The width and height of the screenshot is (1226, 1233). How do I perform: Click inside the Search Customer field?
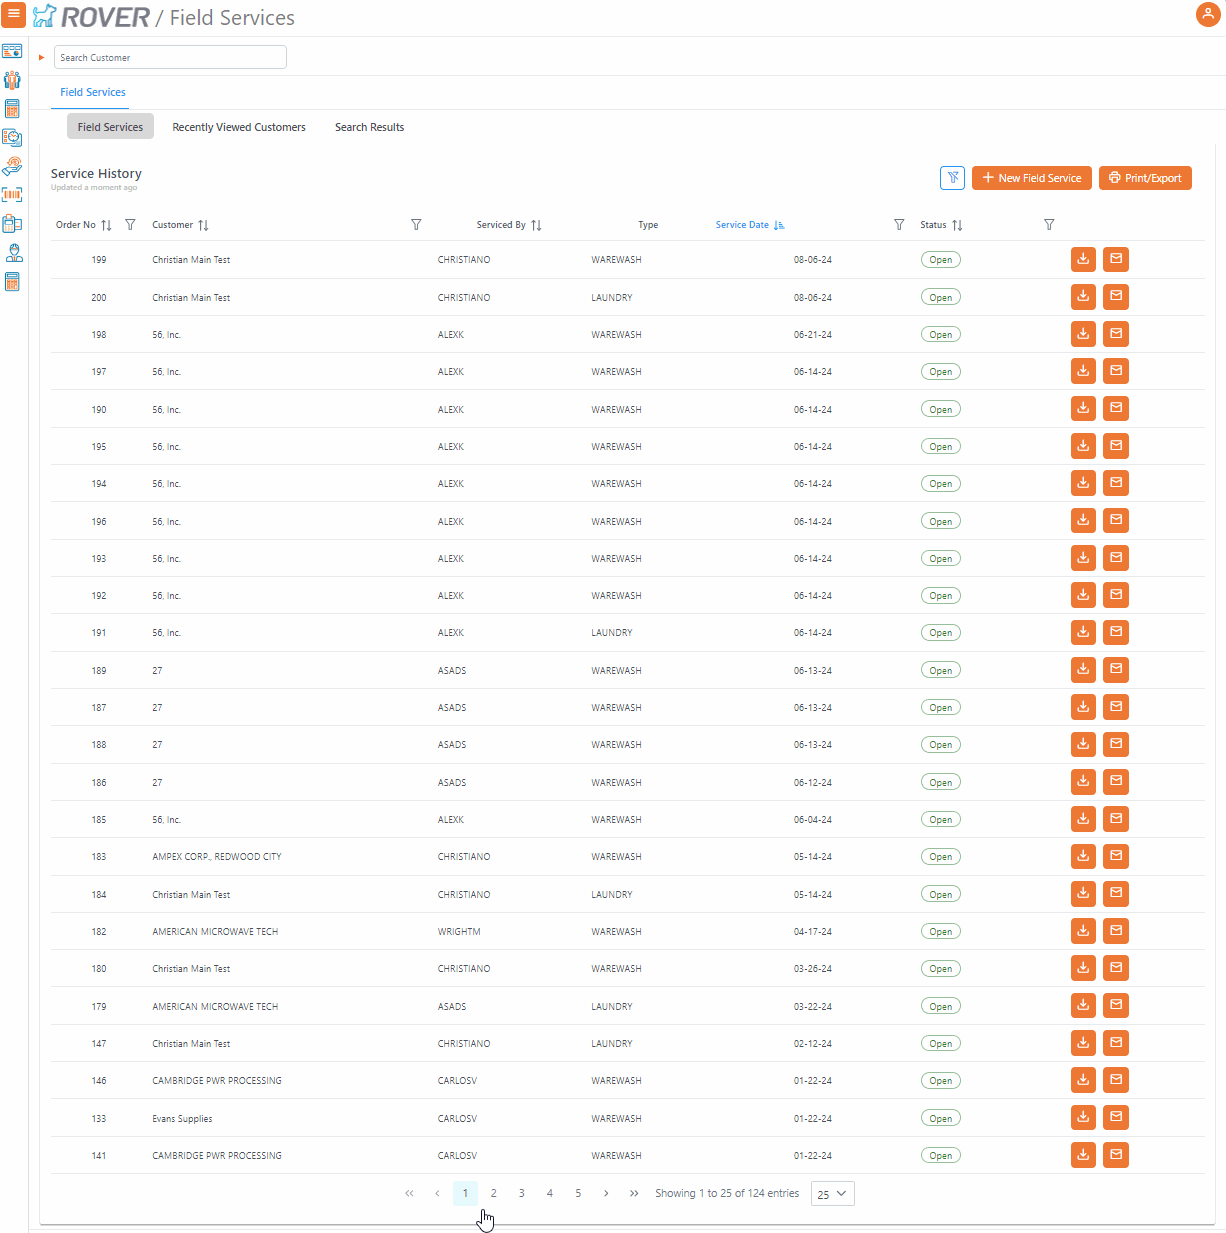(x=169, y=57)
